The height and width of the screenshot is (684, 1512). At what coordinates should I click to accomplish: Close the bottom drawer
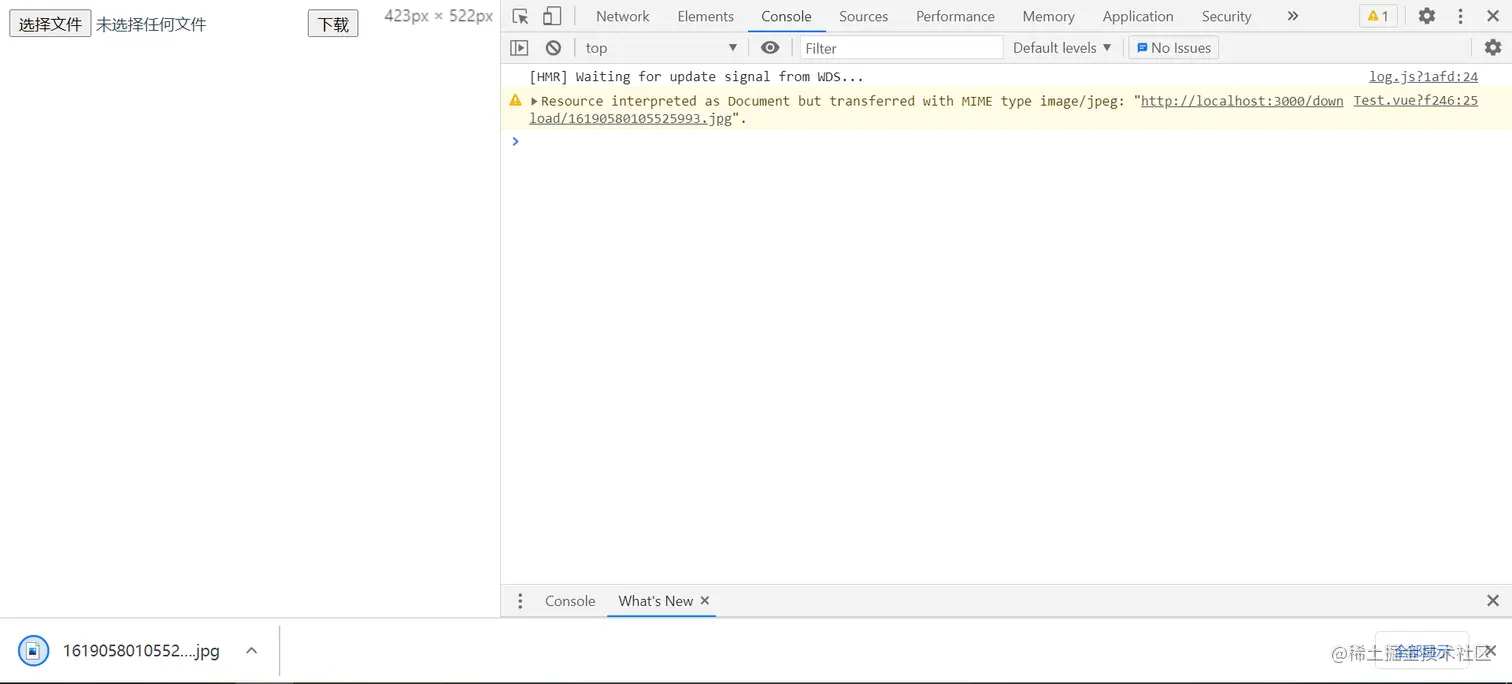tap(1493, 601)
